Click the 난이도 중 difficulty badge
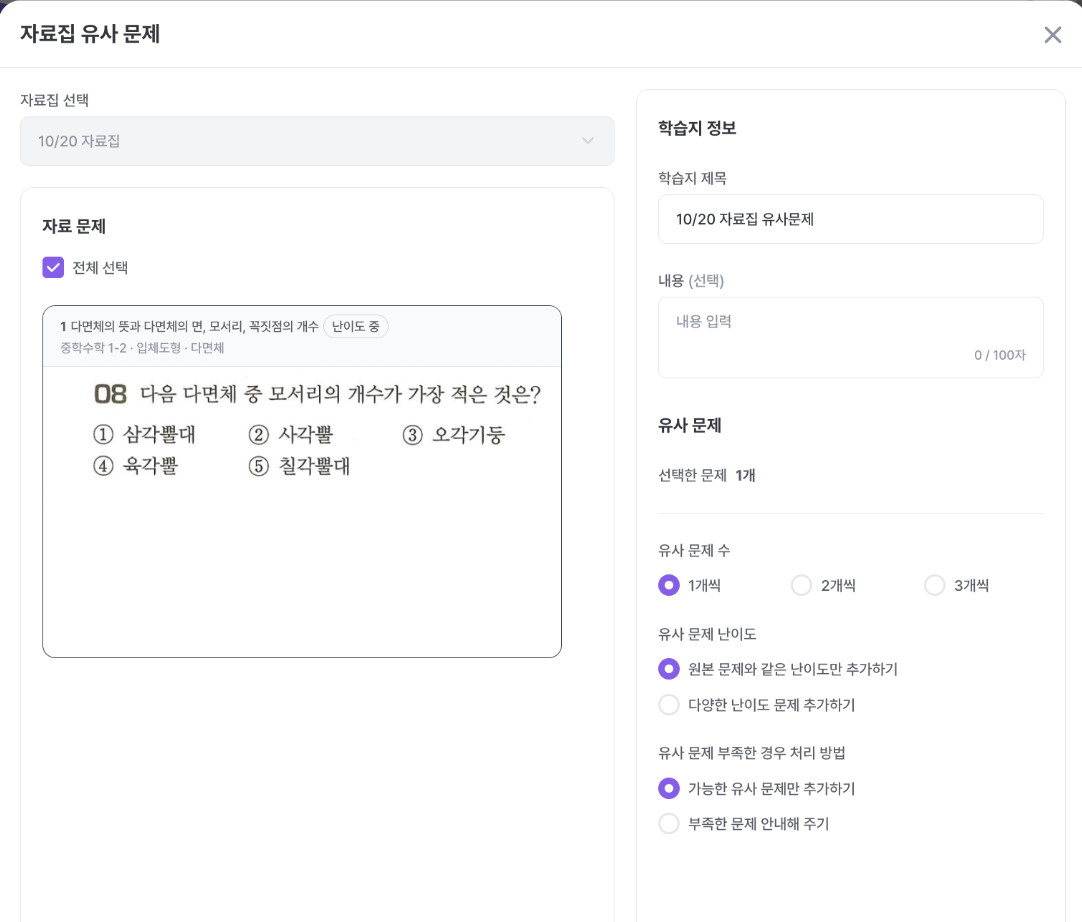Screen dimensions: 1082x922 pos(355,326)
